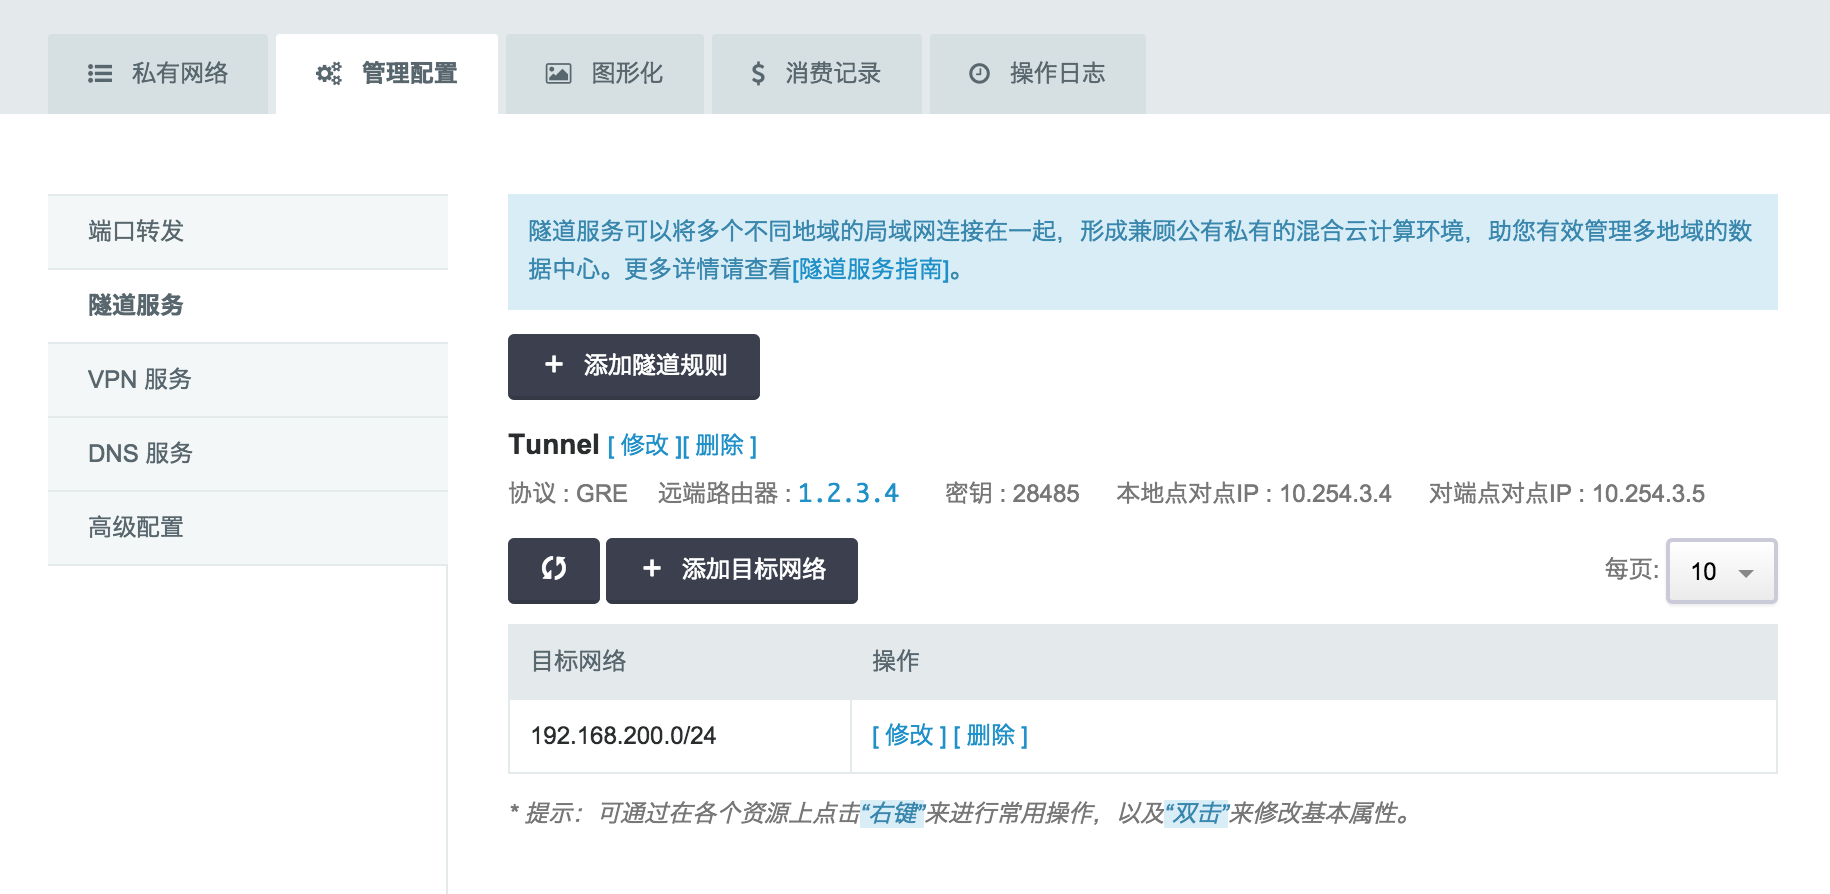Delete the 192.168.200.0/24 target network
This screenshot has height=894, width=1830.
tap(990, 736)
